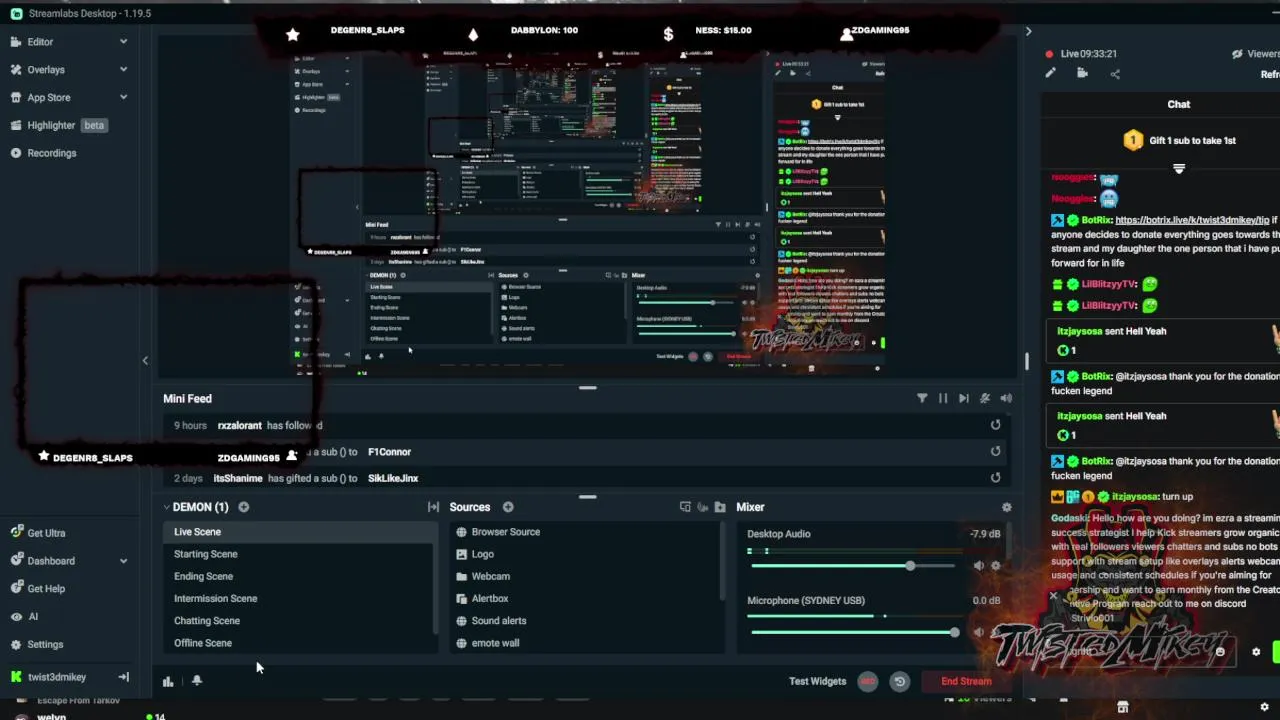Open scene transitions icon
This screenshot has width=1280, height=720.
coord(433,507)
